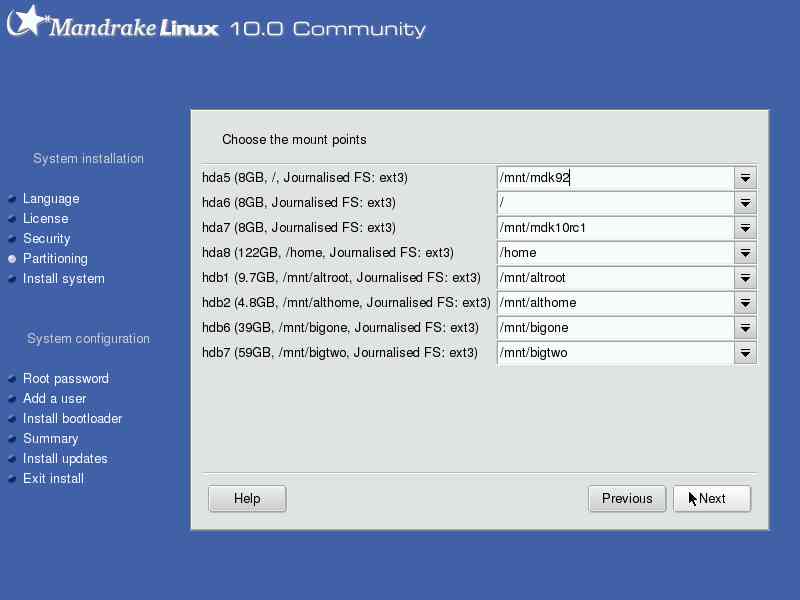Image resolution: width=800 pixels, height=600 pixels.
Task: Select the Language installation step
Action: pyautogui.click(x=51, y=198)
